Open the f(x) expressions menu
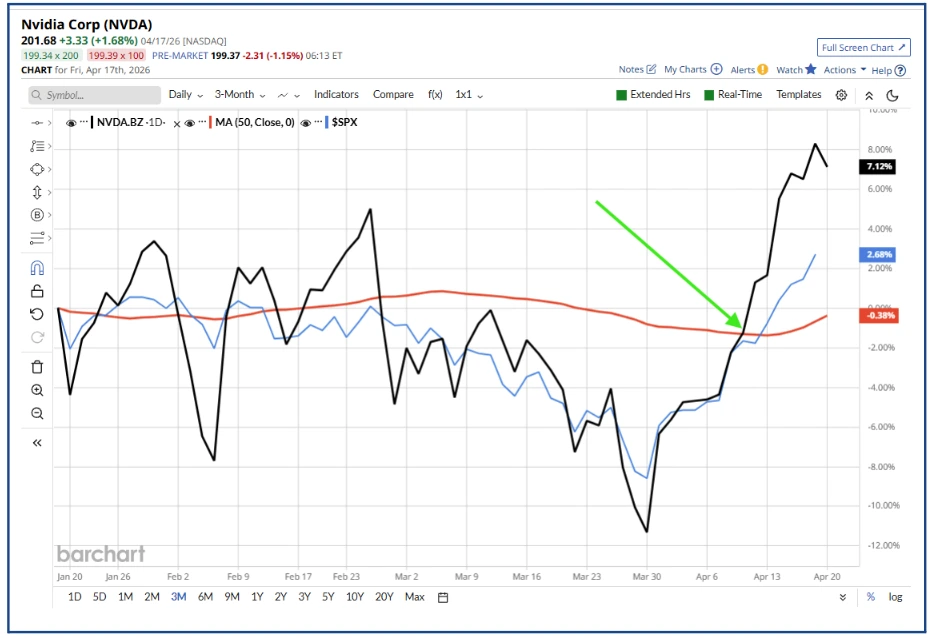 (435, 95)
